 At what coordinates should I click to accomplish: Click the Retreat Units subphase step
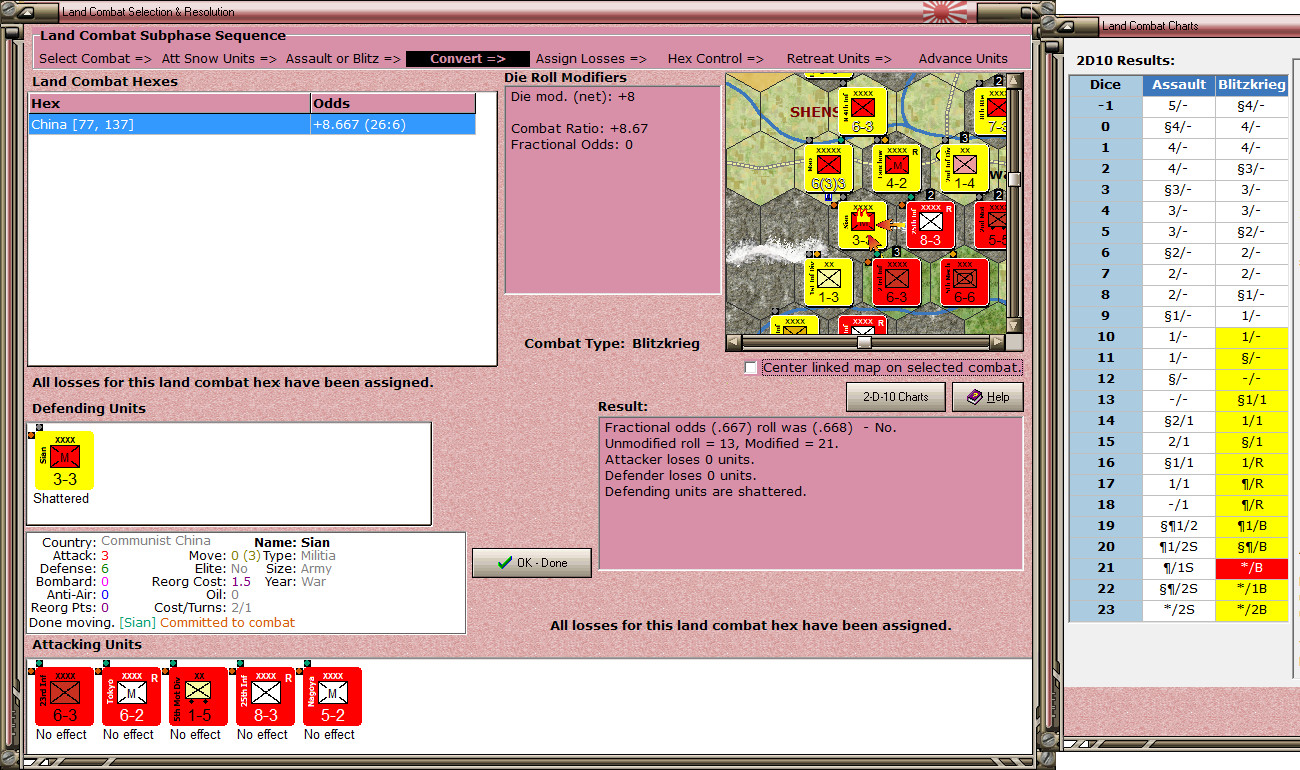pyautogui.click(x=839, y=59)
